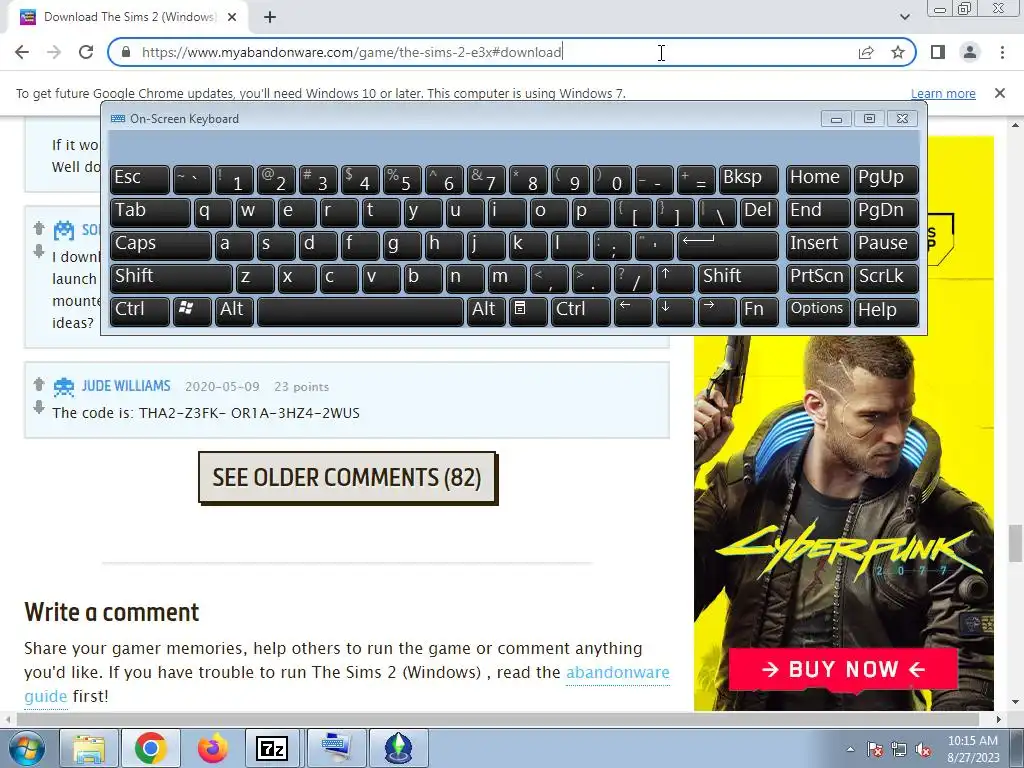The image size is (1024, 768).
Task: Downvote Jude Williams' comment
Action: pyautogui.click(x=39, y=407)
